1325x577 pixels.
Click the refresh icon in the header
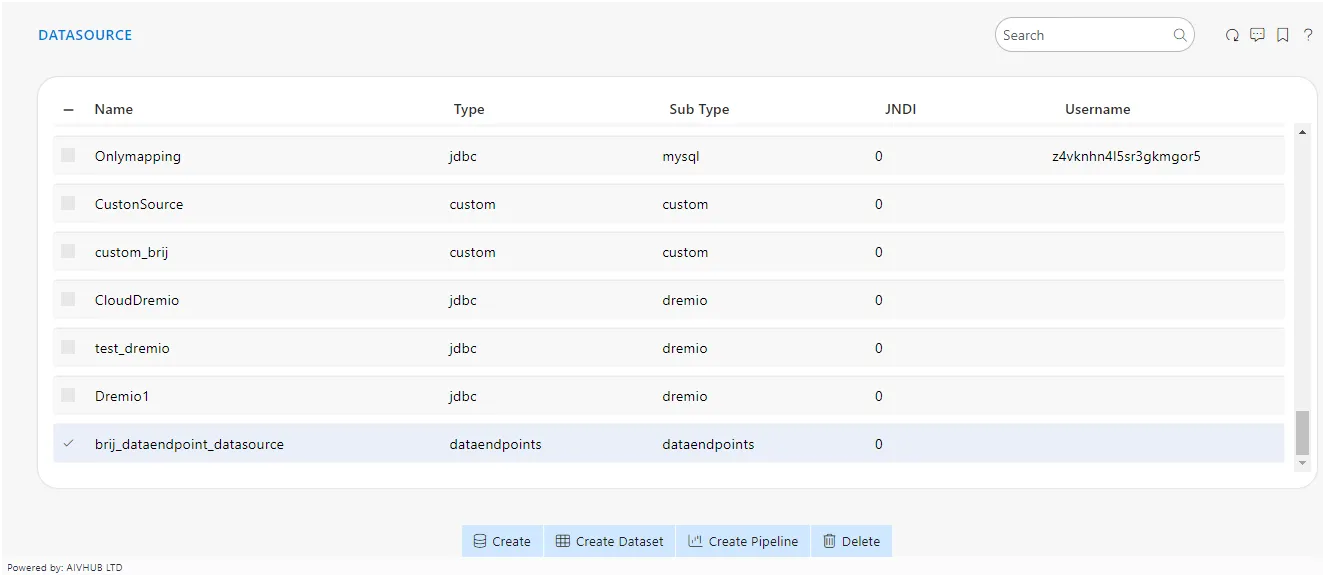point(1232,35)
